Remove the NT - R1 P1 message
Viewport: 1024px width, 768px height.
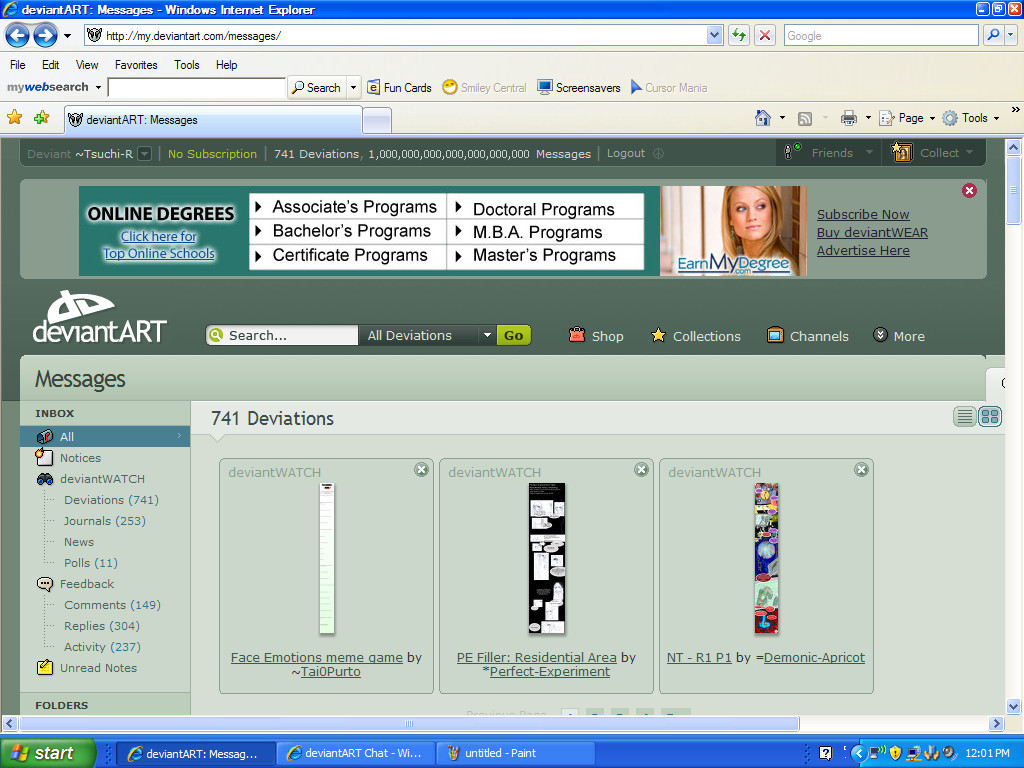click(x=861, y=470)
